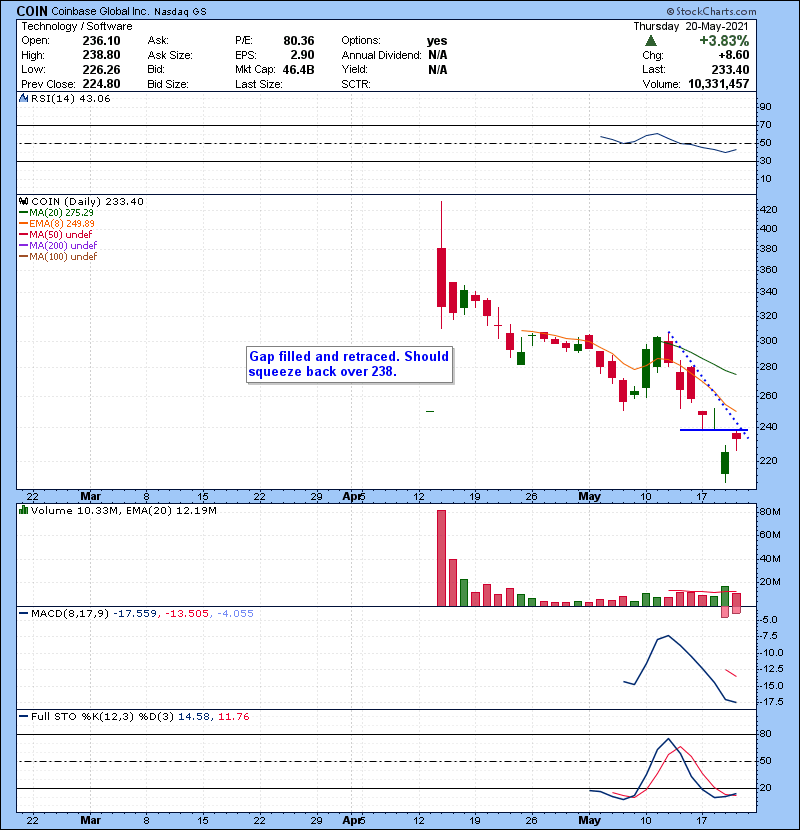Click the Open value 236.10
Viewport: 800px width, 830px height.
pyautogui.click(x=101, y=41)
